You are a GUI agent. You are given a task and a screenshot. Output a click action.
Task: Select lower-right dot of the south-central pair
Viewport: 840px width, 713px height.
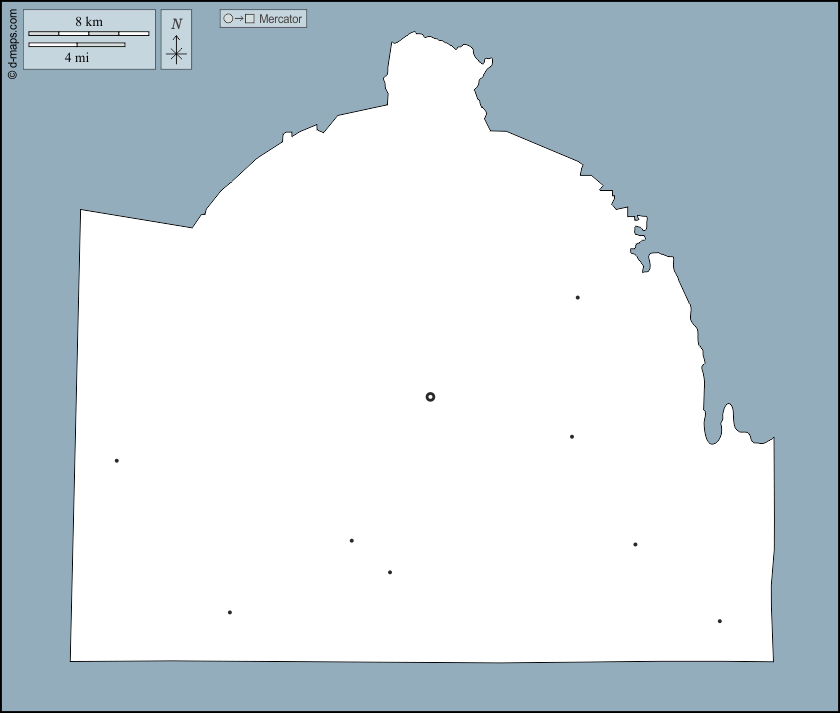click(389, 573)
